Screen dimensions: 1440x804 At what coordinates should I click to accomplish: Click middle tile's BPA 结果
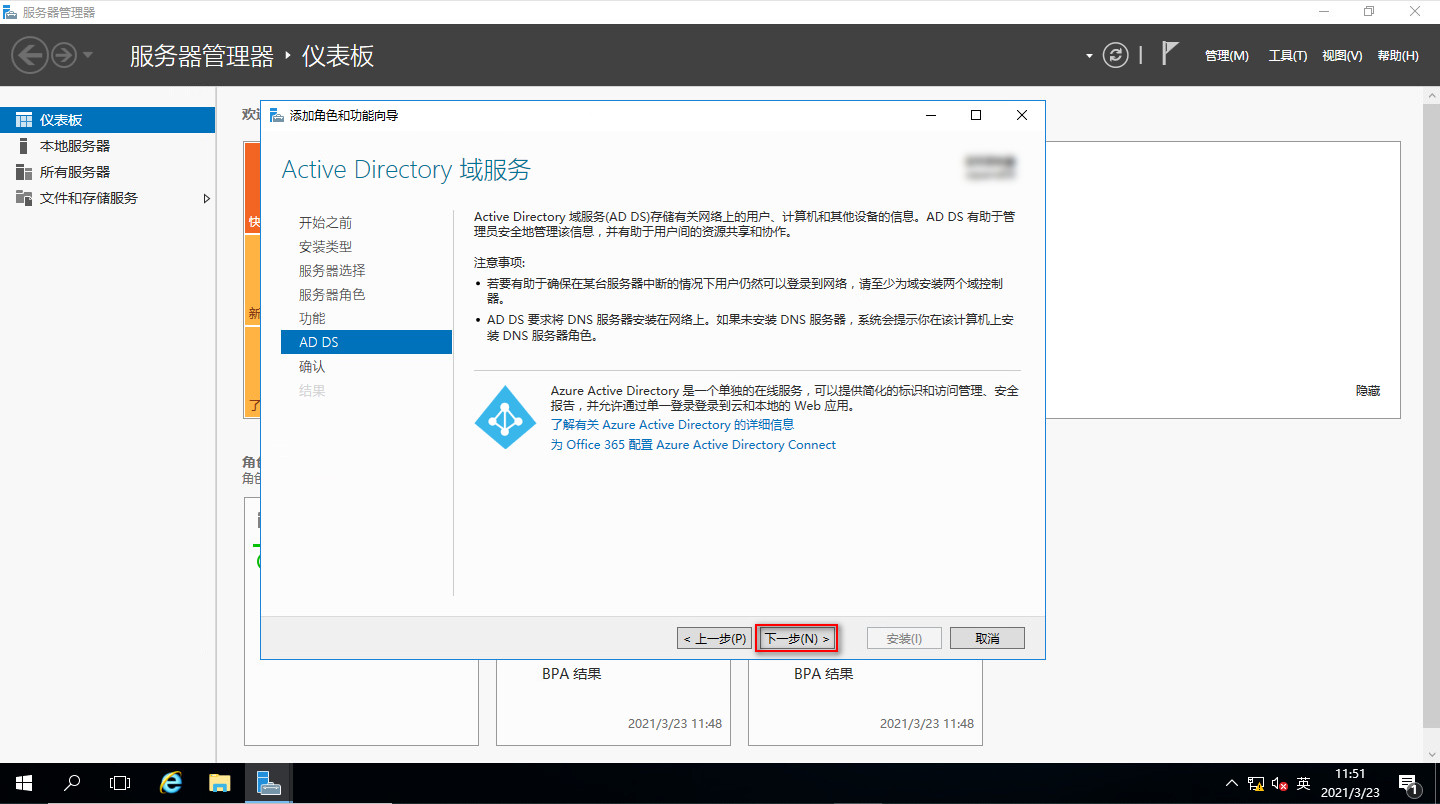pos(572,674)
